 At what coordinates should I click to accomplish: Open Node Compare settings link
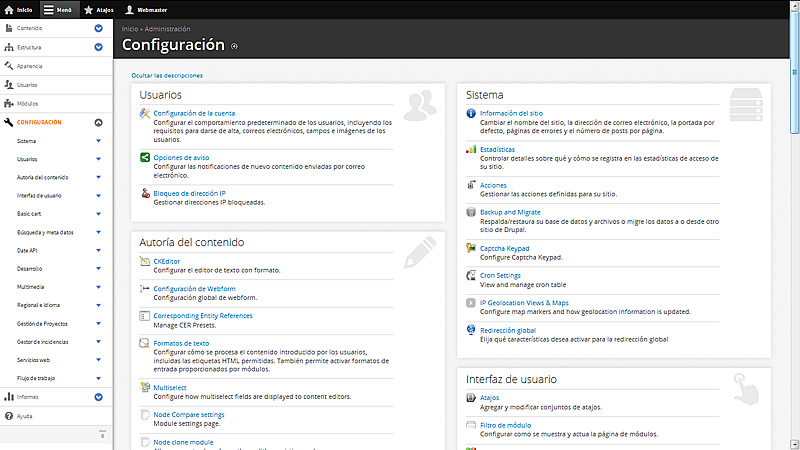pos(189,415)
